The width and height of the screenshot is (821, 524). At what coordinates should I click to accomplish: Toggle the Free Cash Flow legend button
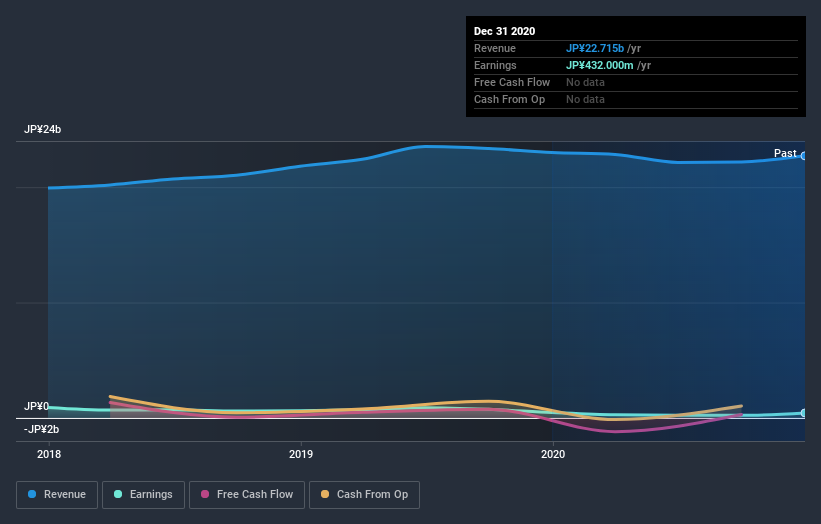coord(247,495)
